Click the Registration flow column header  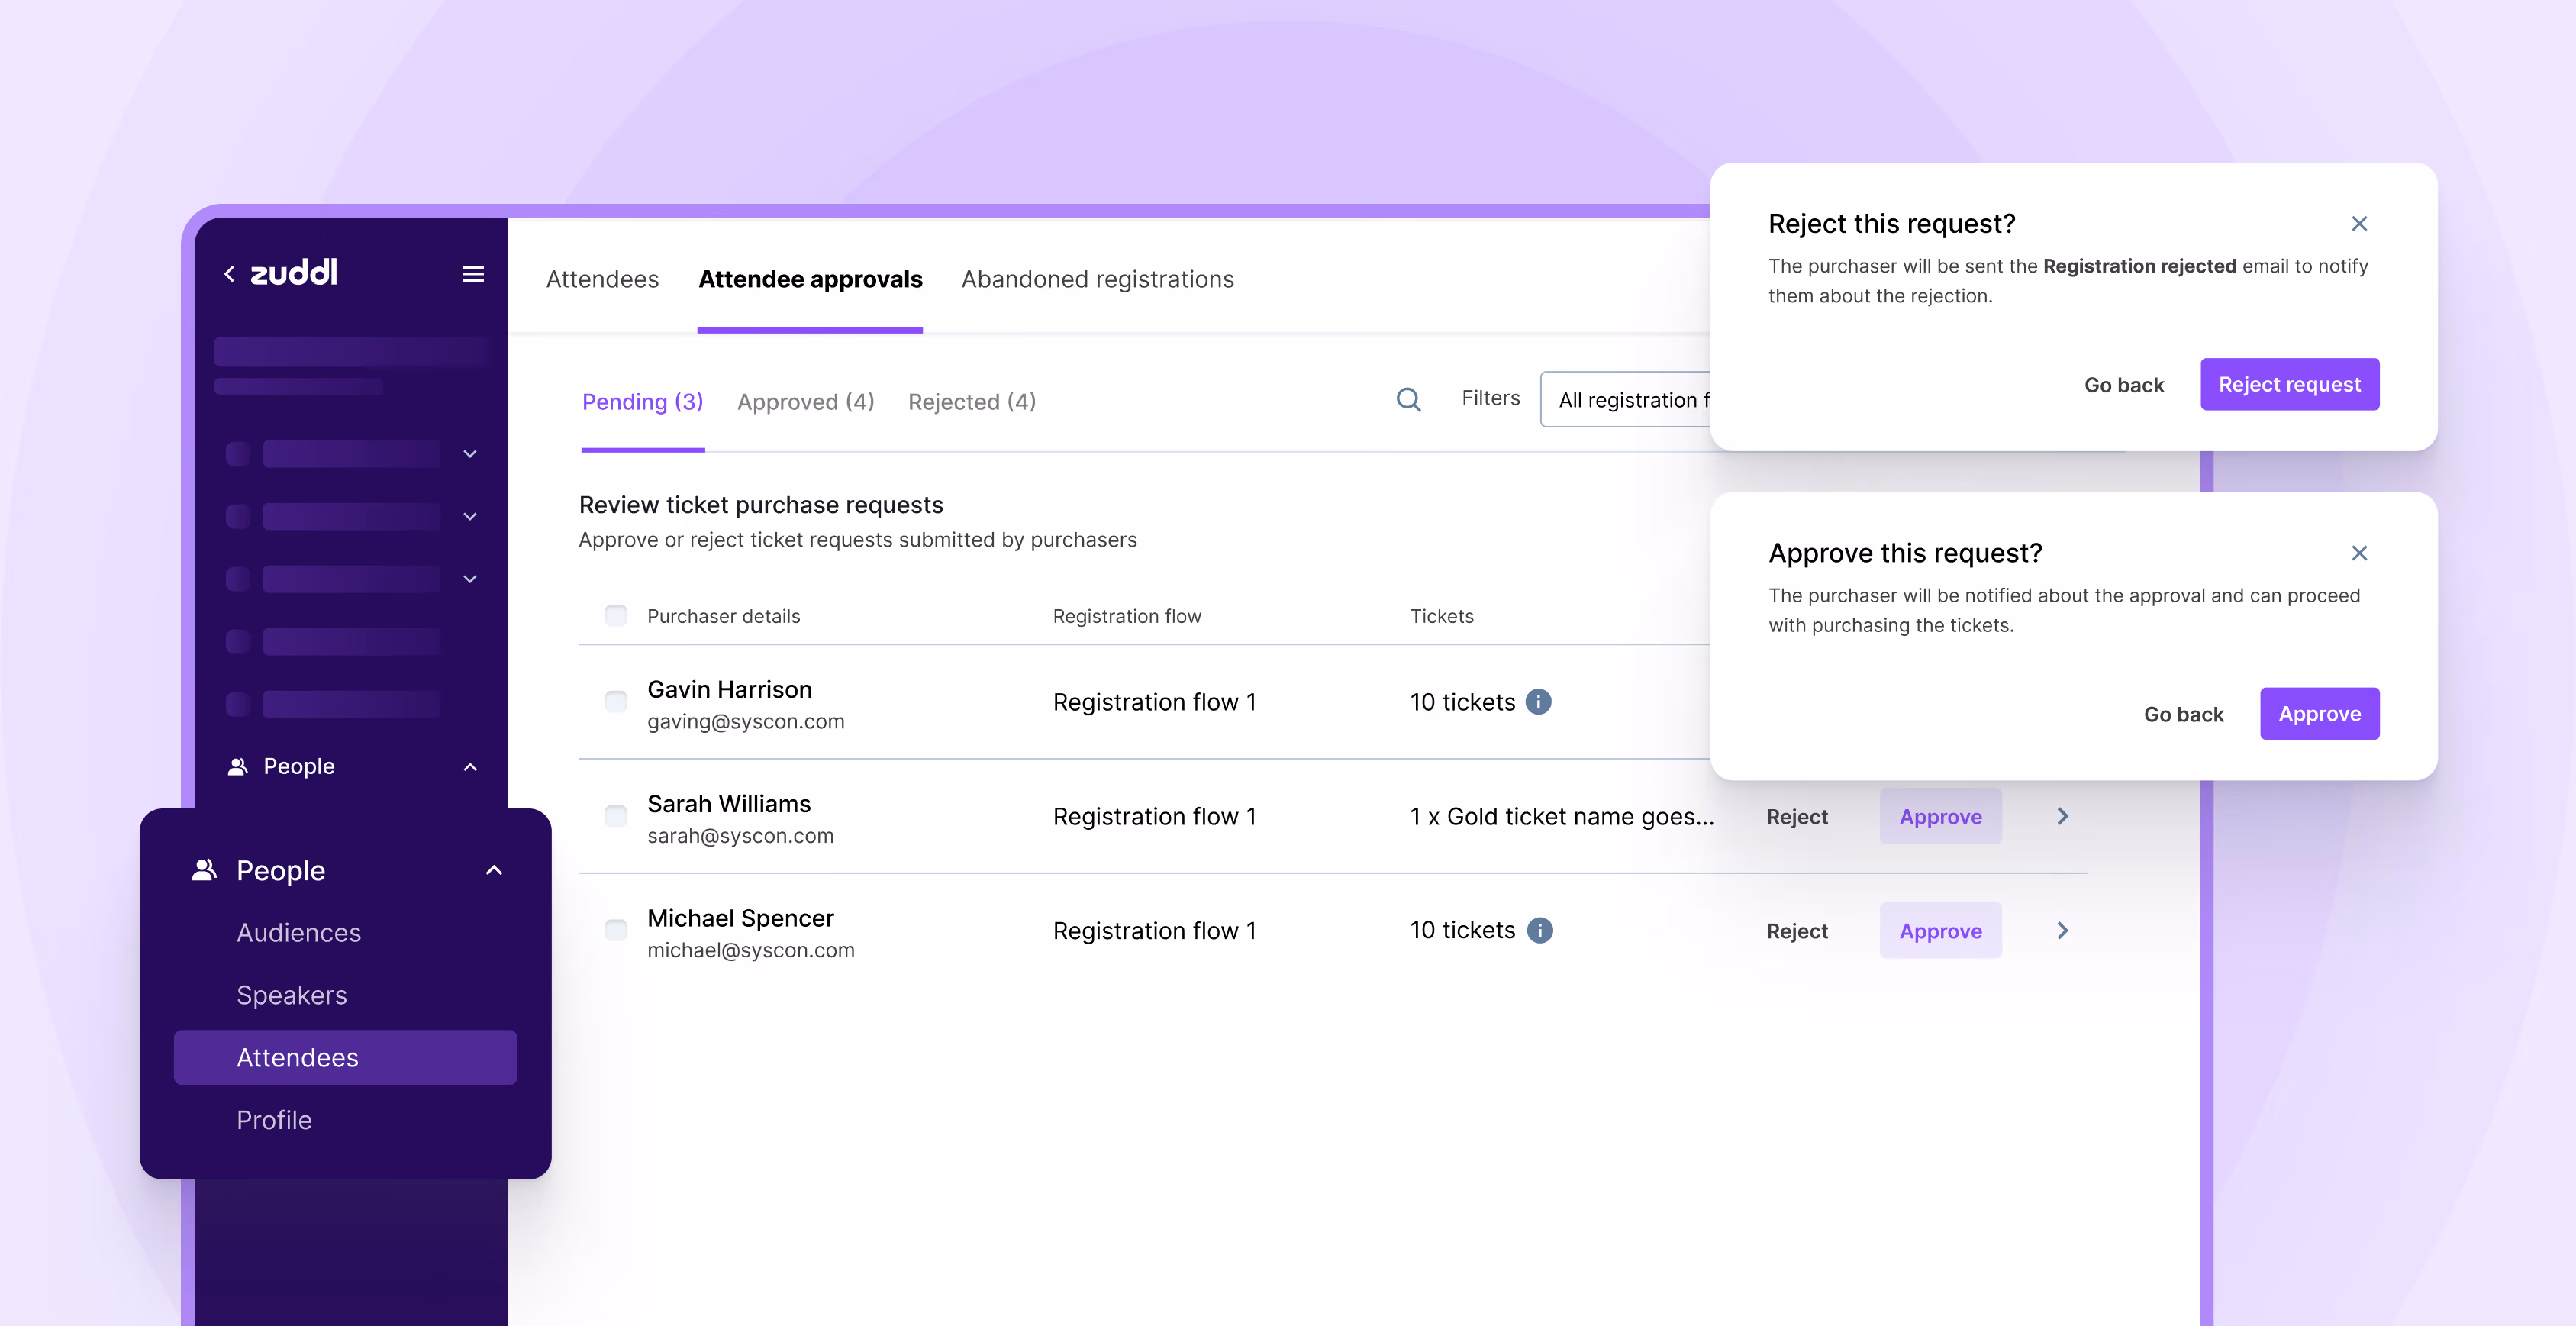(x=1126, y=616)
